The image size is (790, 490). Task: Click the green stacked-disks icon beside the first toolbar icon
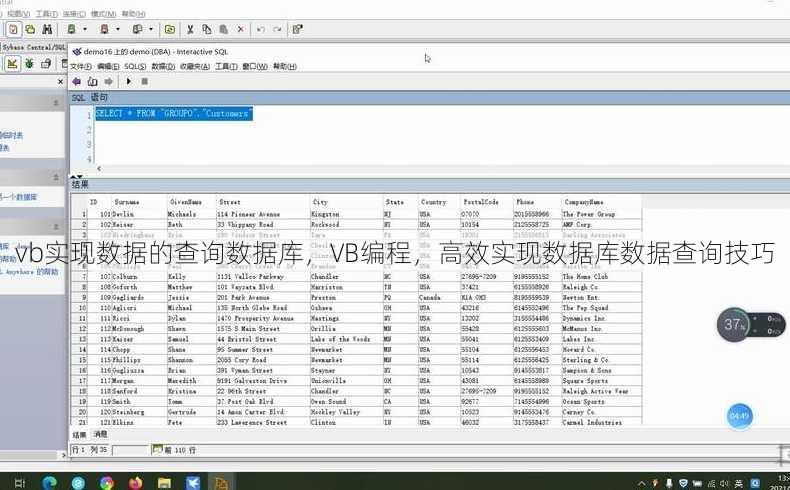(x=30, y=29)
